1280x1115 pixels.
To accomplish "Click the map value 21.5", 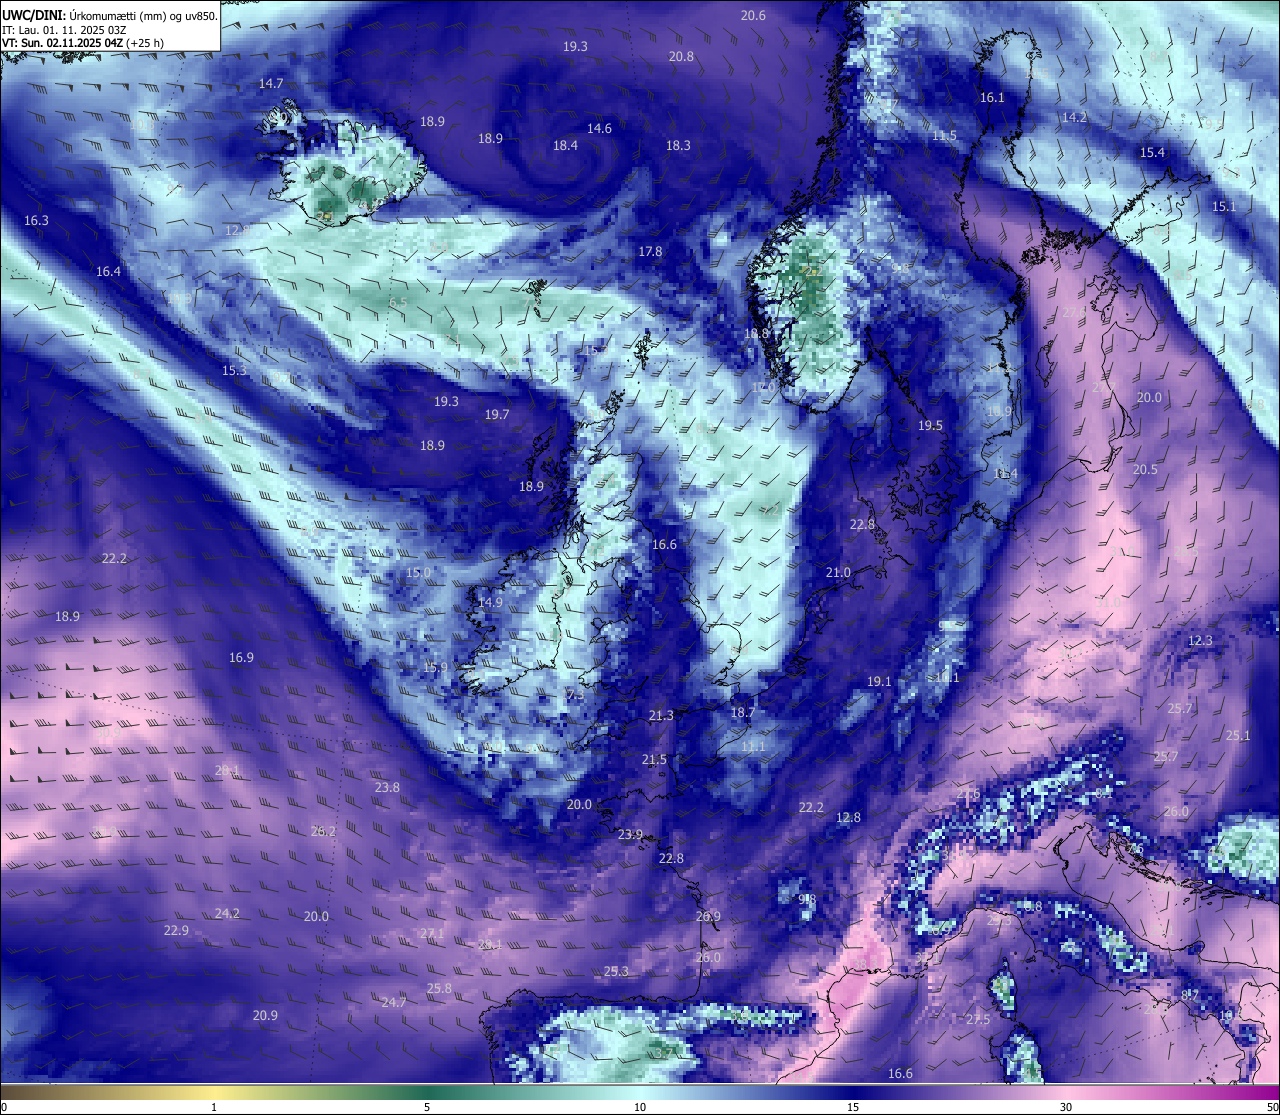I will coord(654,759).
